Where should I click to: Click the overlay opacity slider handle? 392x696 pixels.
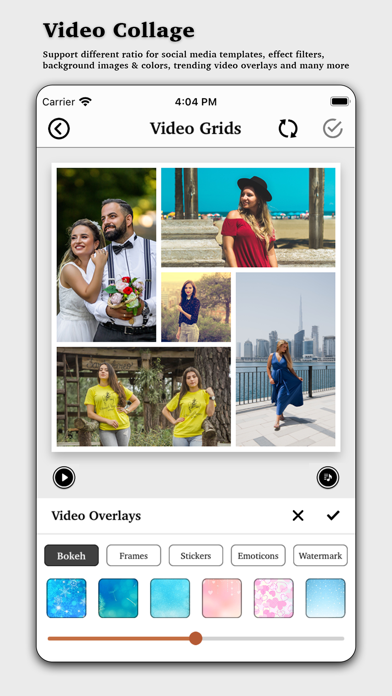pos(195,638)
